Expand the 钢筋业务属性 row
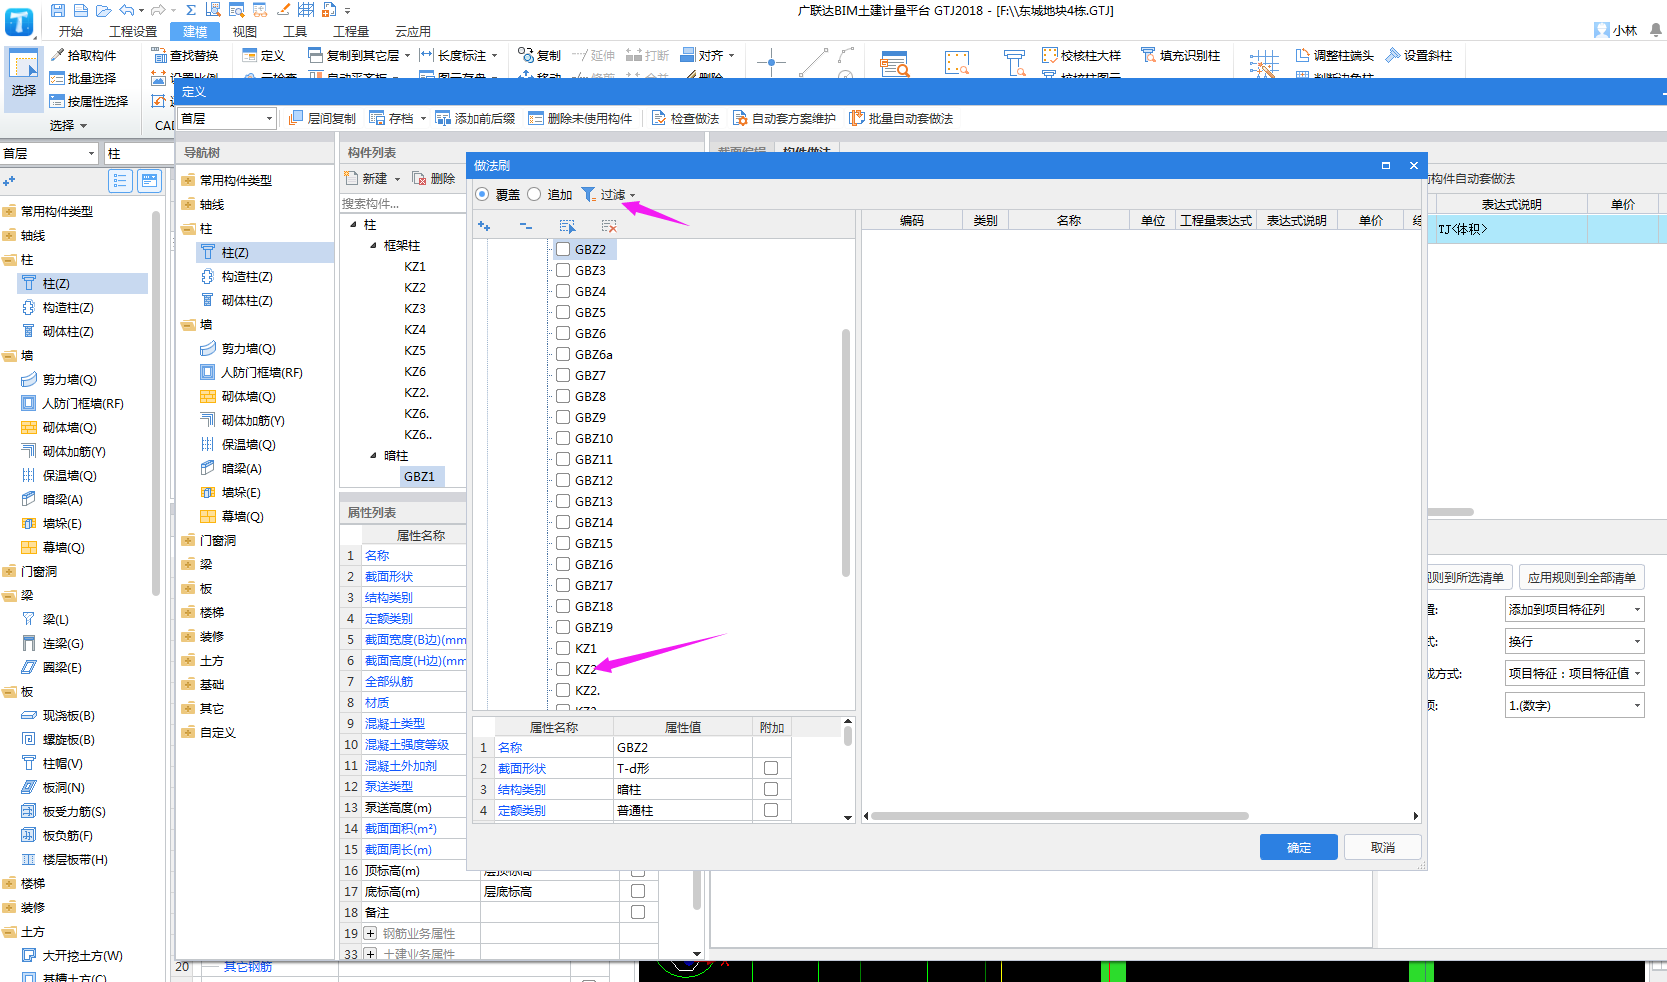This screenshot has width=1667, height=982. coord(370,933)
